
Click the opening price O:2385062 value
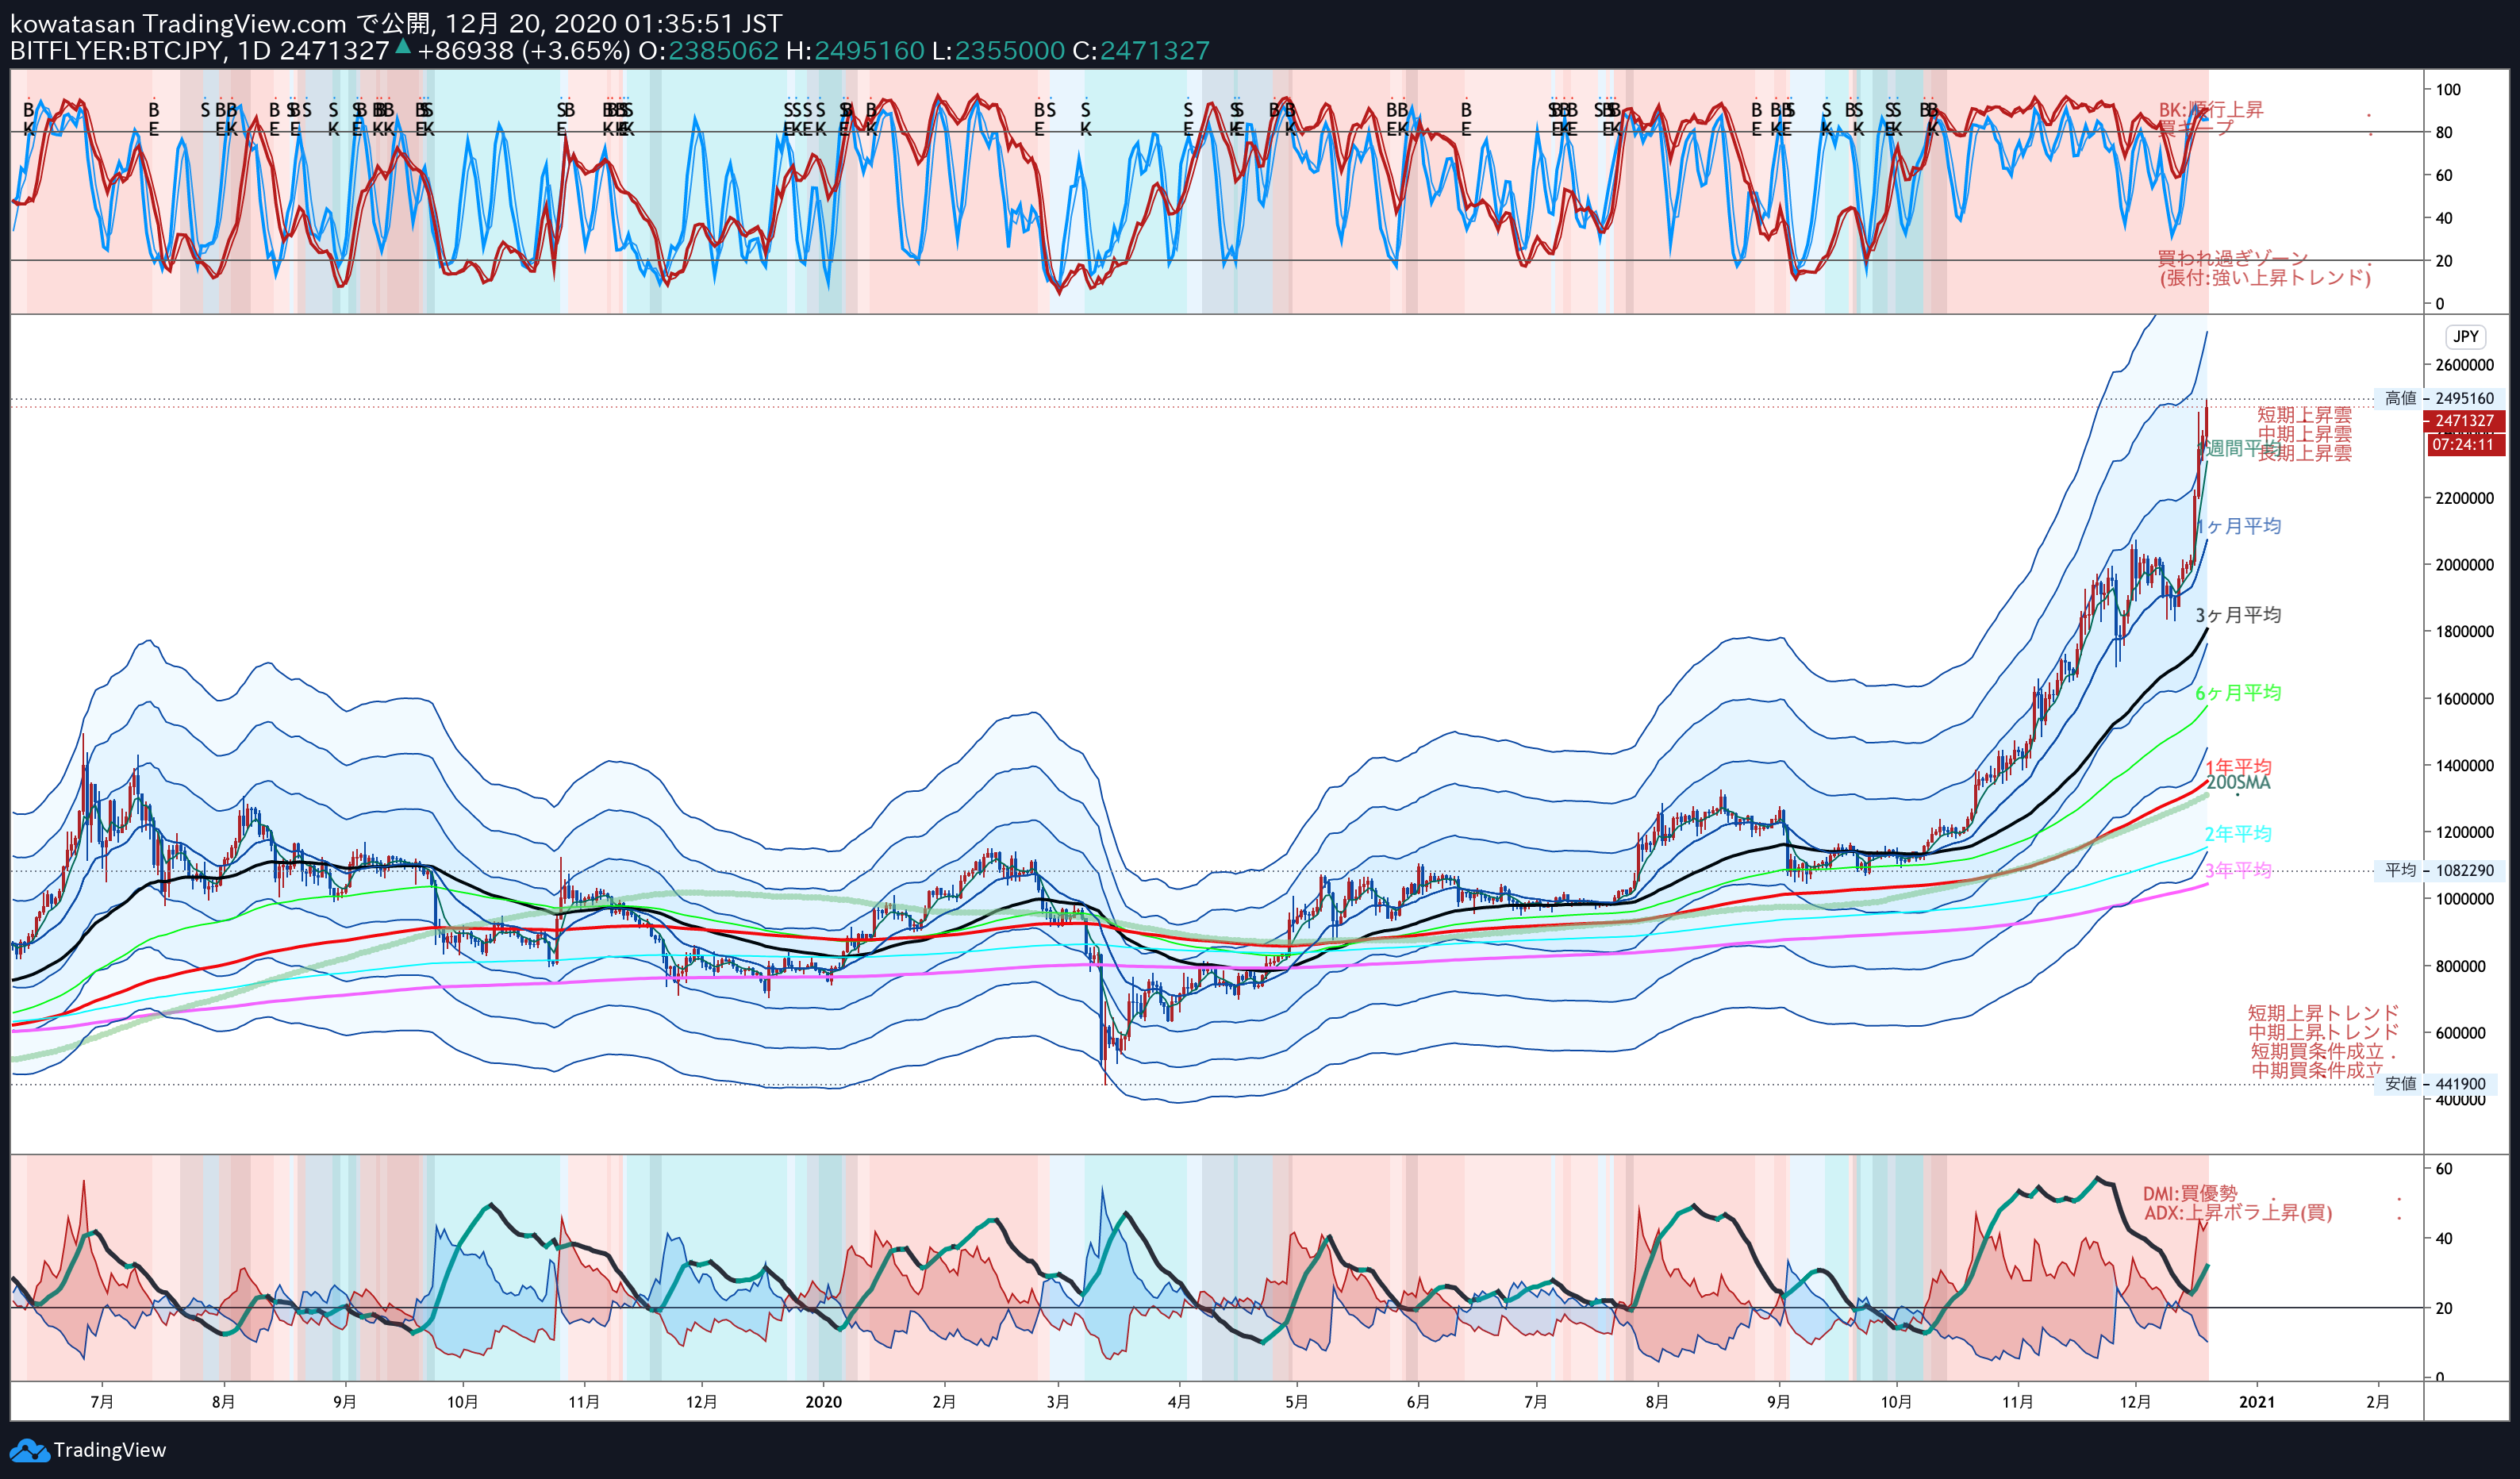tap(708, 50)
